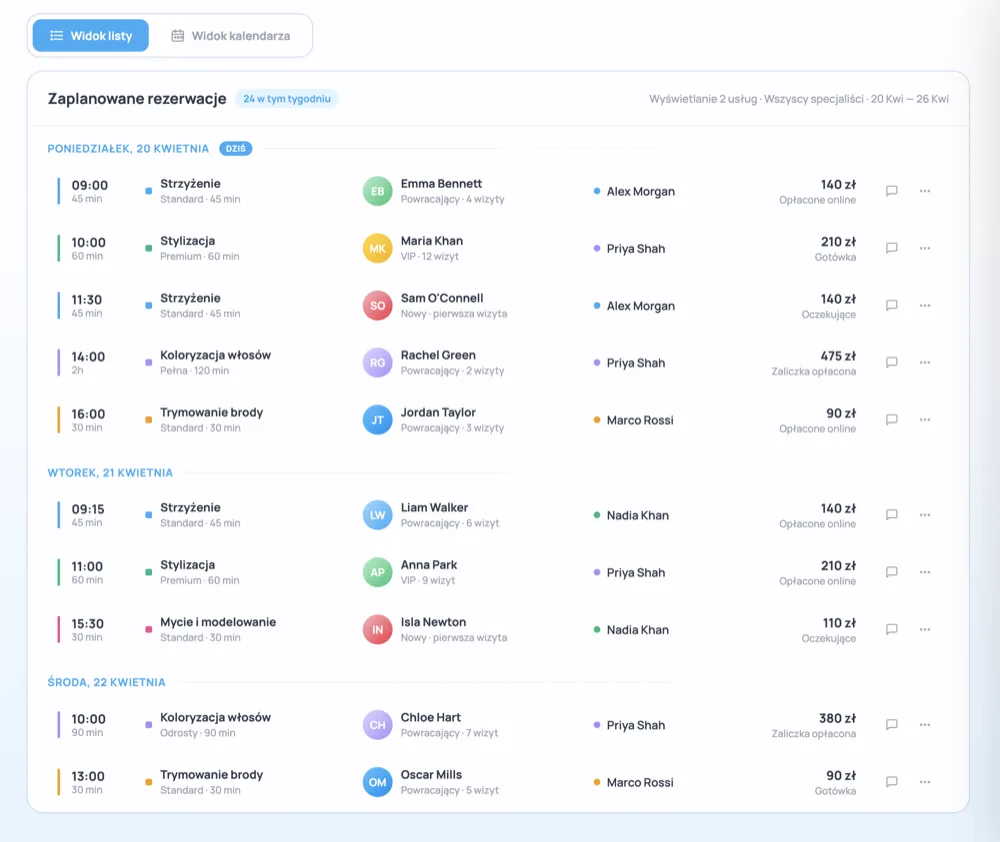1000x842 pixels.
Task: Open client name Rachel Green
Action: coord(438,355)
